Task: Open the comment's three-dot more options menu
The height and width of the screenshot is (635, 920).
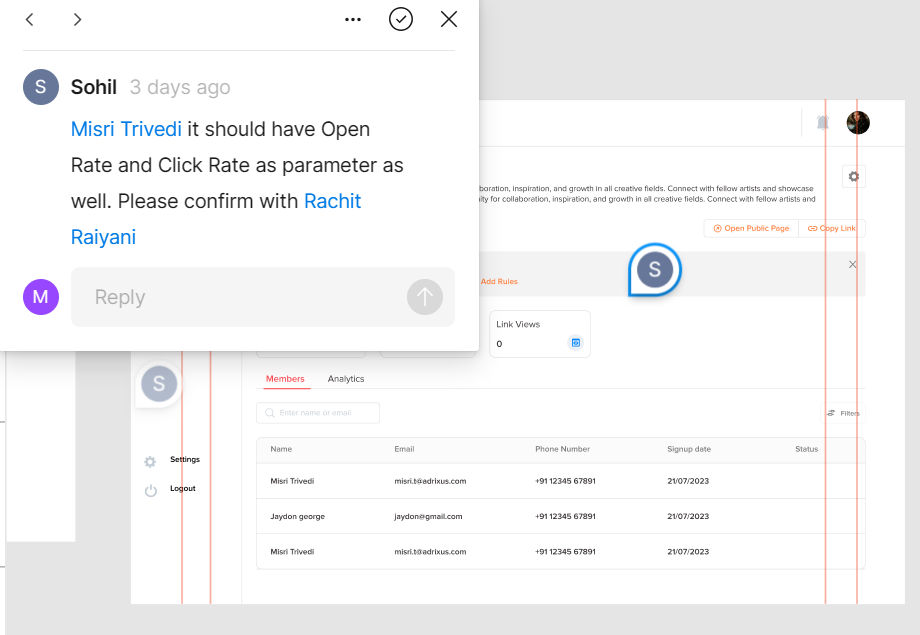Action: pos(352,20)
